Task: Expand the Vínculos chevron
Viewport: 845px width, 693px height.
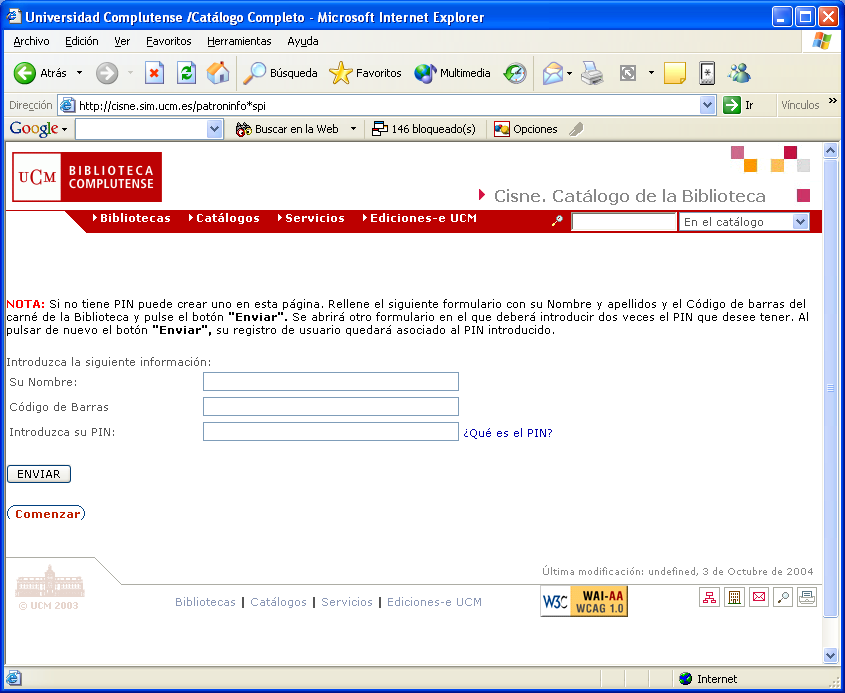Action: pyautogui.click(x=833, y=101)
